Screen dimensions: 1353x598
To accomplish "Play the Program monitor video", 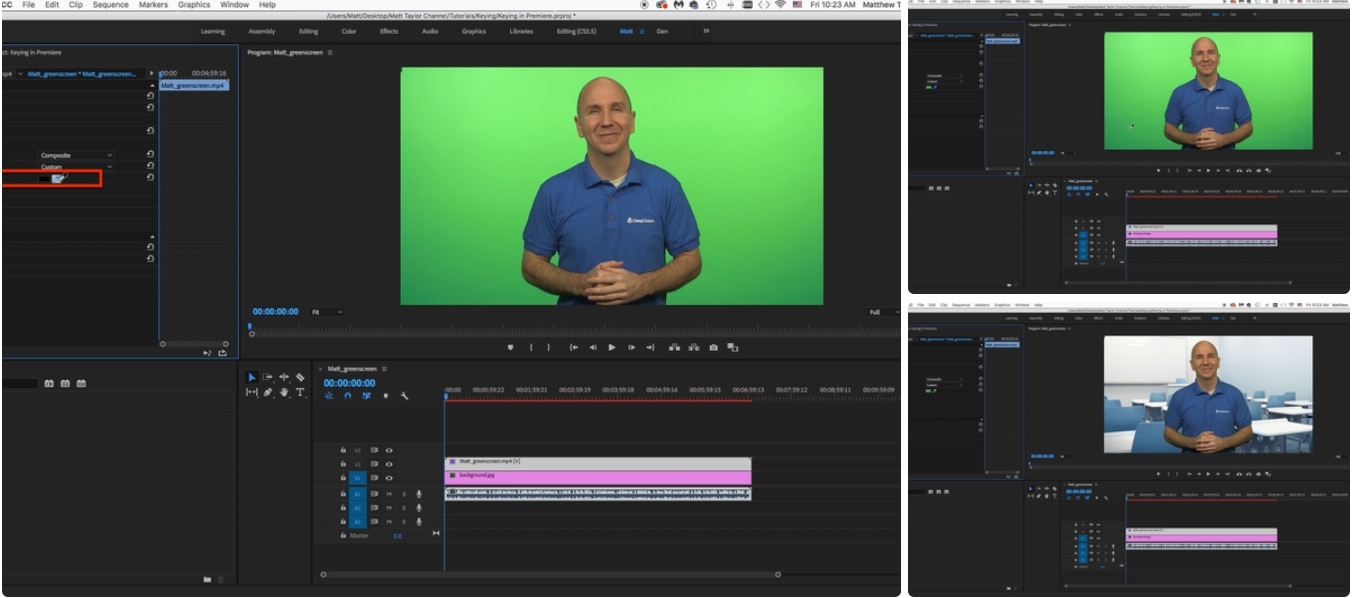I will (612, 347).
